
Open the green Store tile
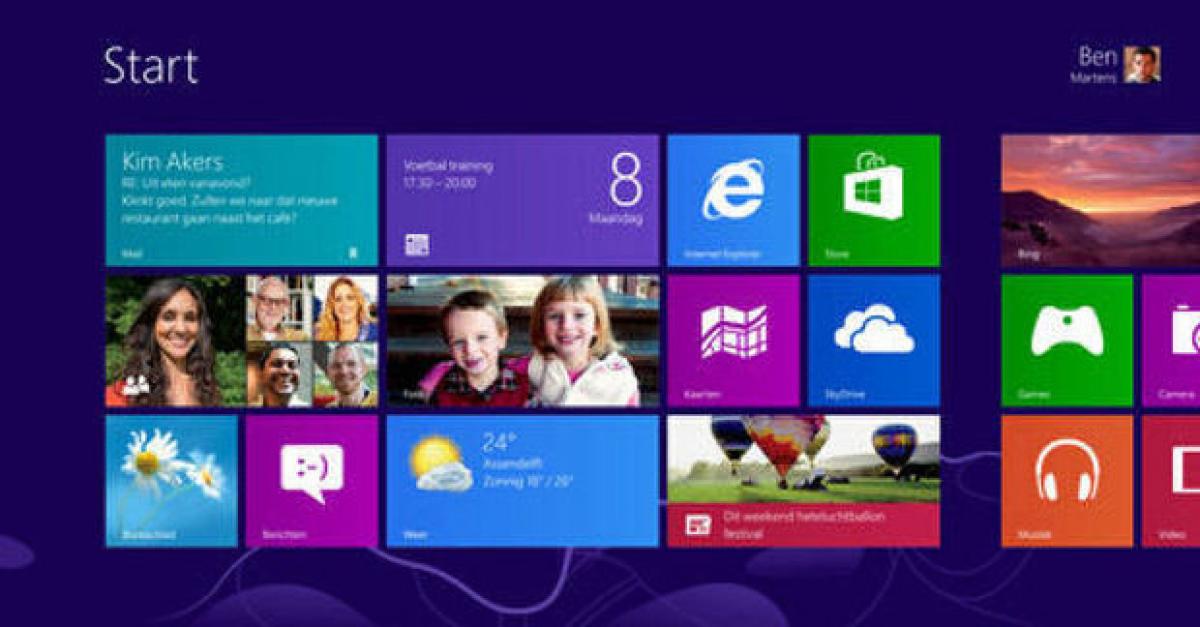click(874, 200)
